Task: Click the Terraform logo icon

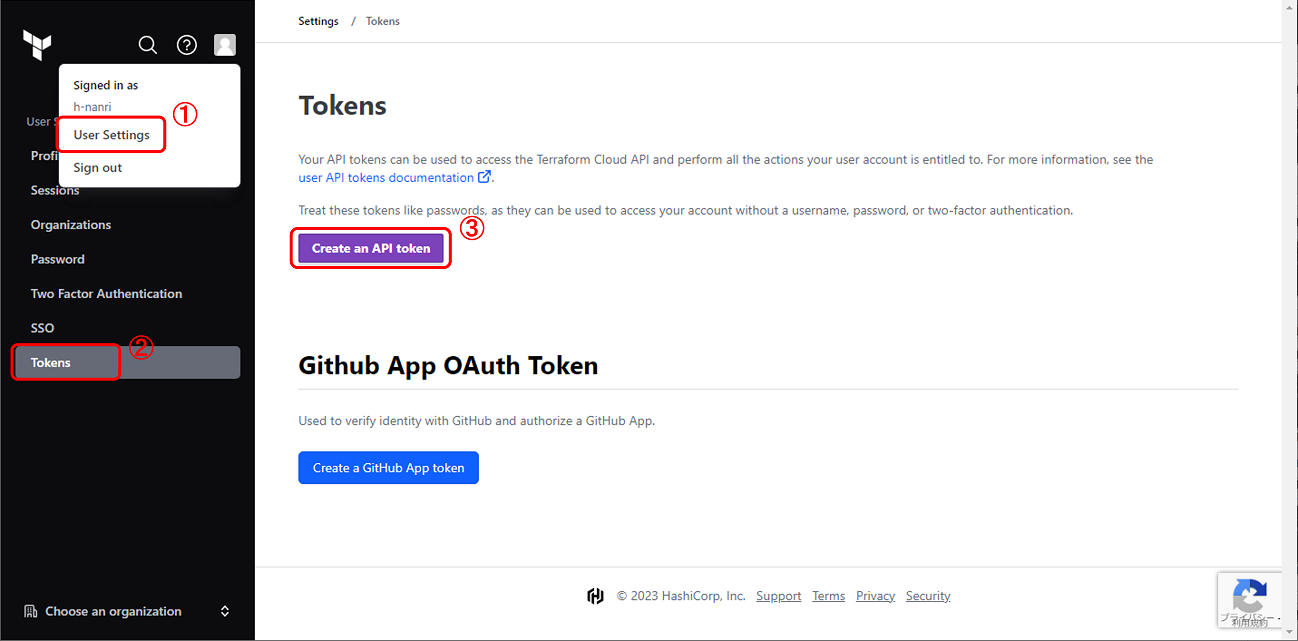Action: 37,45
